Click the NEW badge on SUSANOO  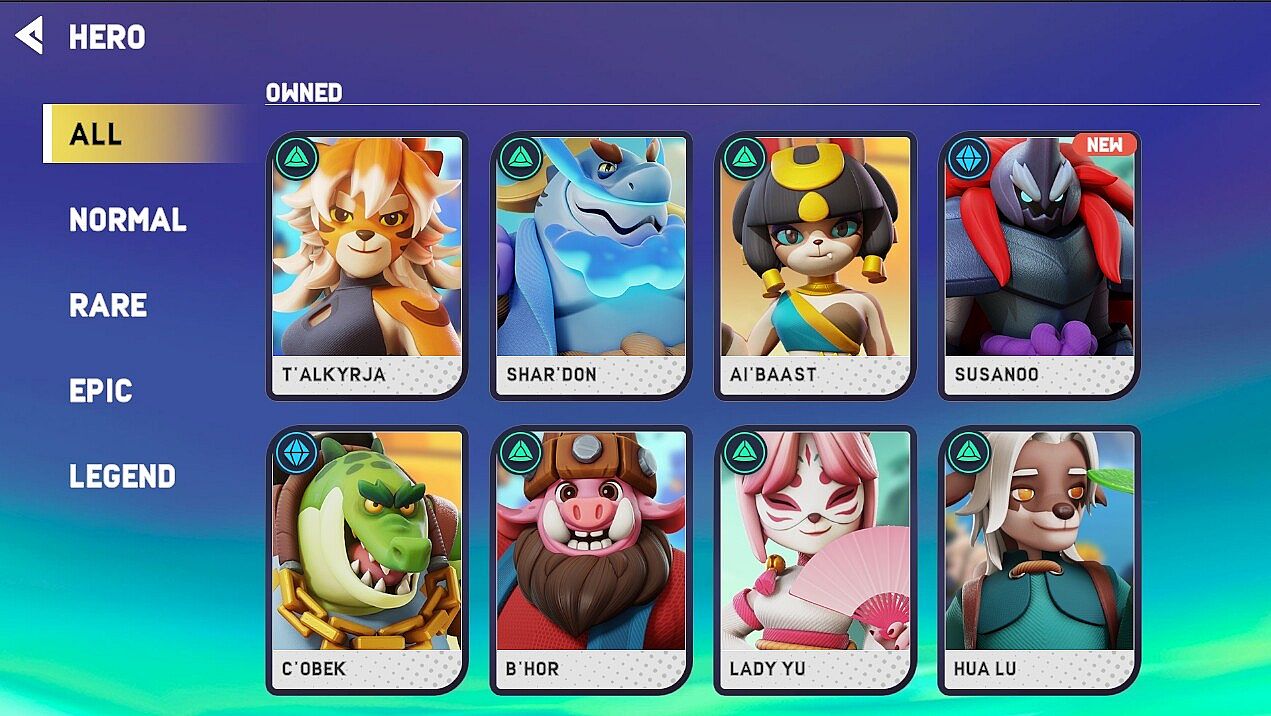coord(1104,145)
